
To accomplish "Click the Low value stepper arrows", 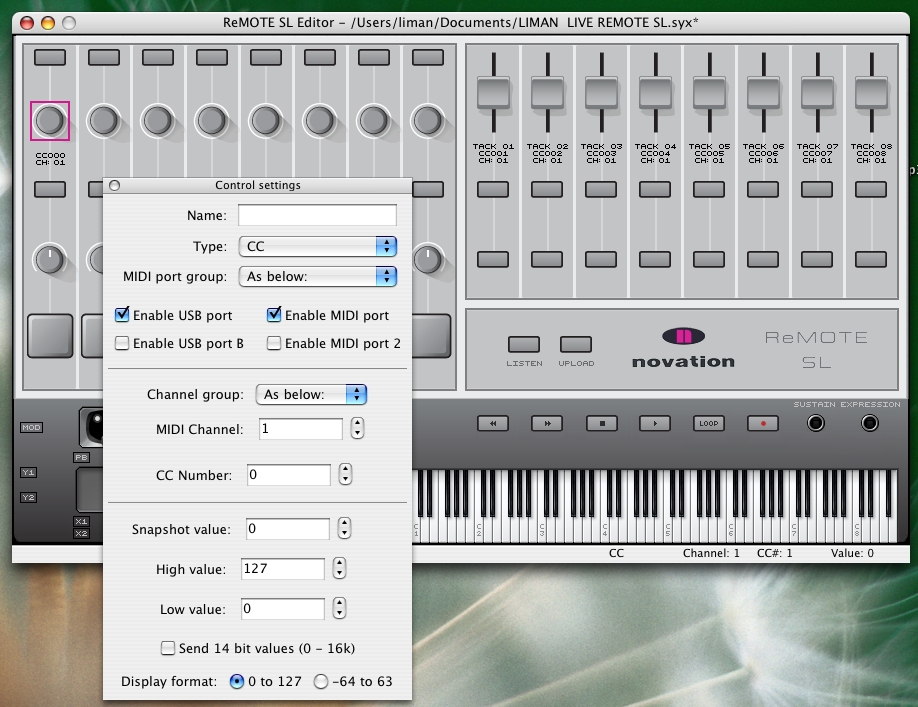I will click(x=340, y=609).
